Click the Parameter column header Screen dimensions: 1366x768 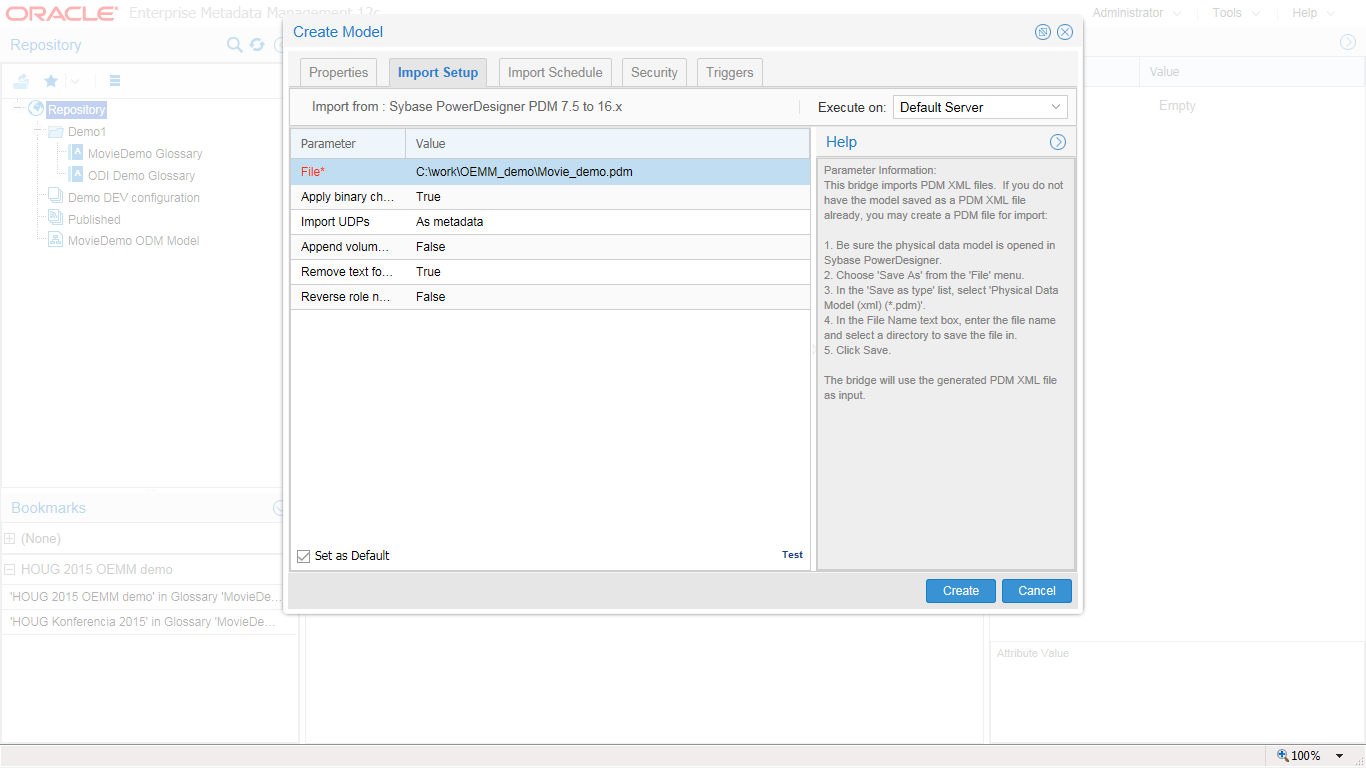(348, 144)
